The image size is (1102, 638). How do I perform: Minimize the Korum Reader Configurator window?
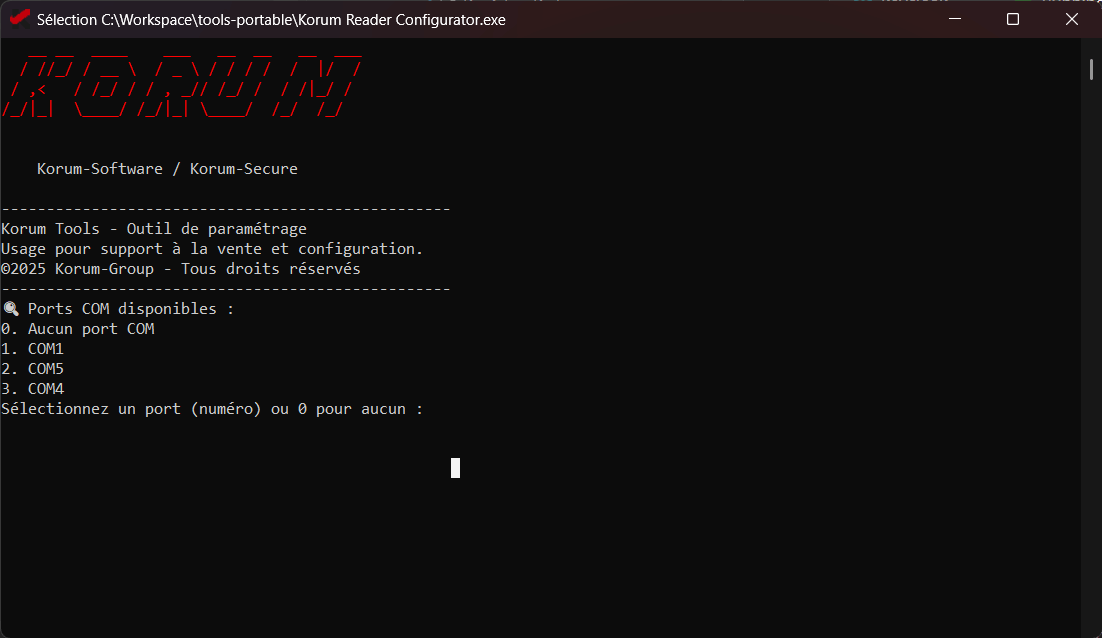pyautogui.click(x=954, y=19)
